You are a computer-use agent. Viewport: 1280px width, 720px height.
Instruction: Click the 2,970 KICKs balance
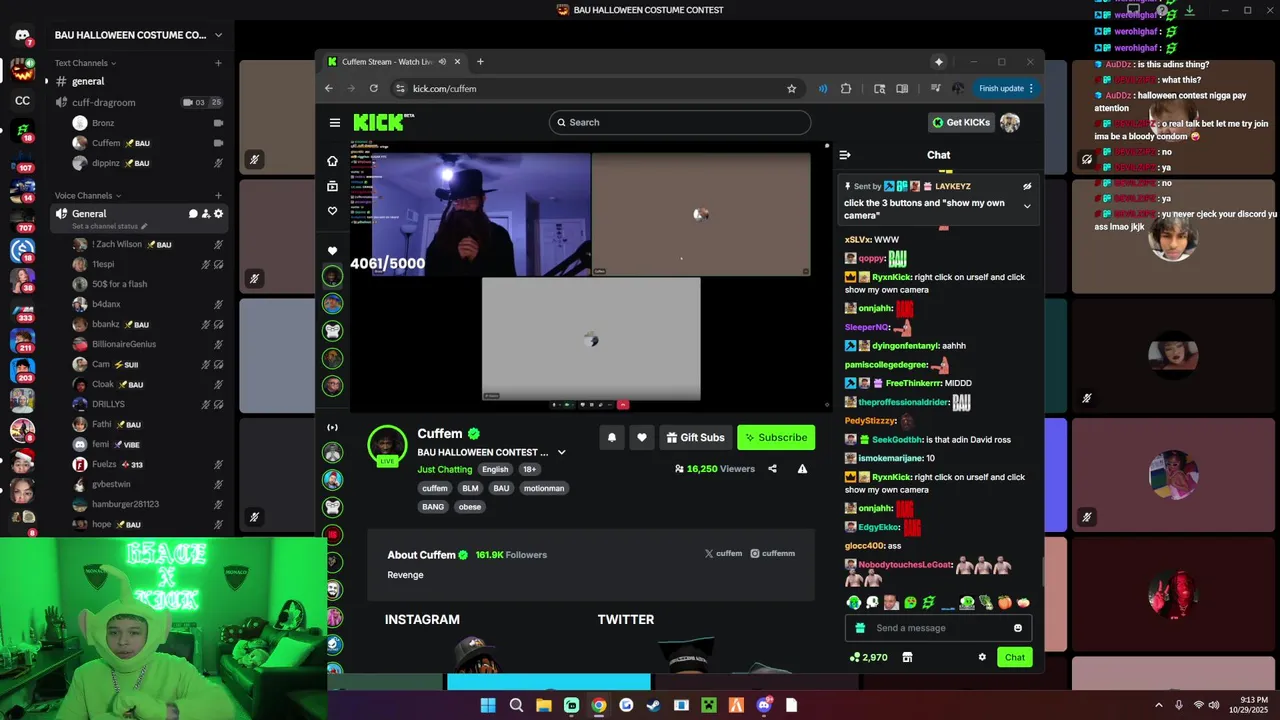(868, 657)
